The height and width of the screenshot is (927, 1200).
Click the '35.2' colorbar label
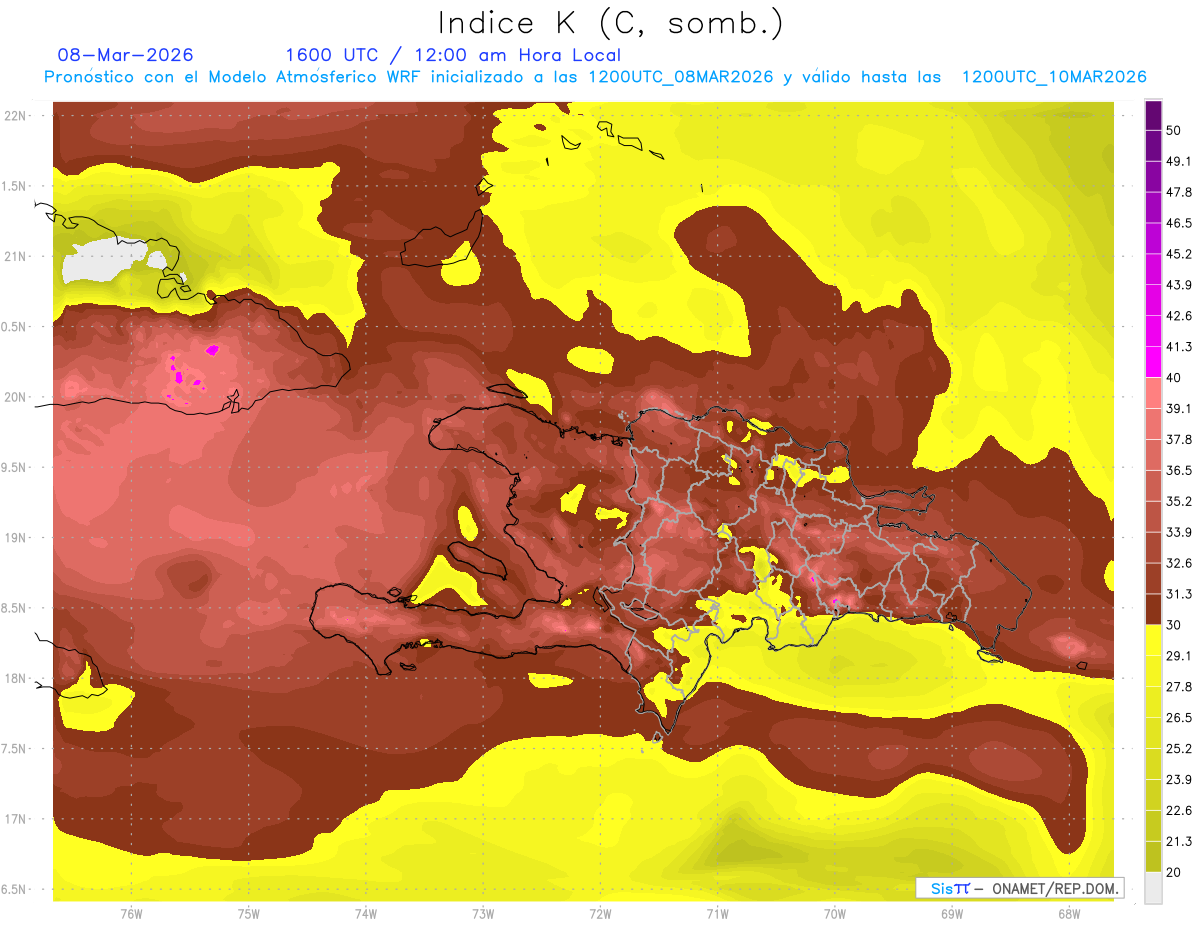(x=1179, y=502)
